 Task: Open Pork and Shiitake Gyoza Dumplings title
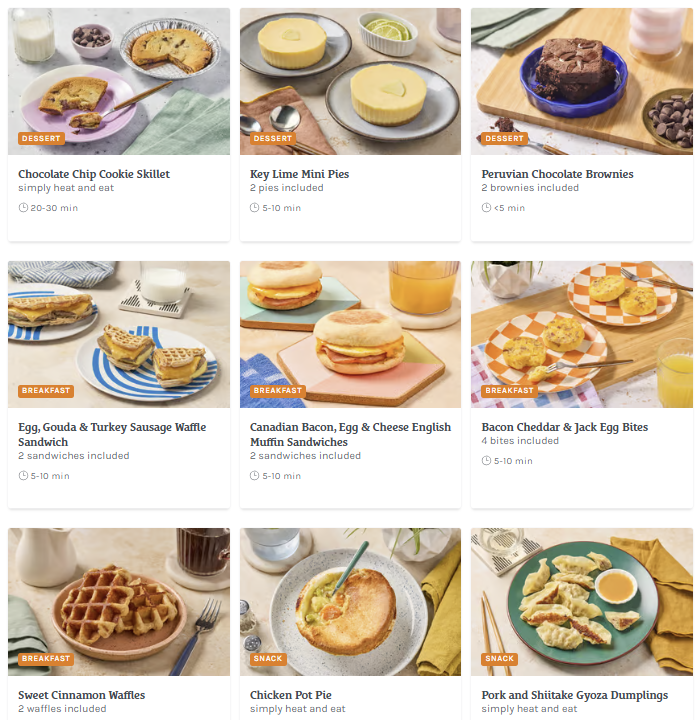pos(575,695)
